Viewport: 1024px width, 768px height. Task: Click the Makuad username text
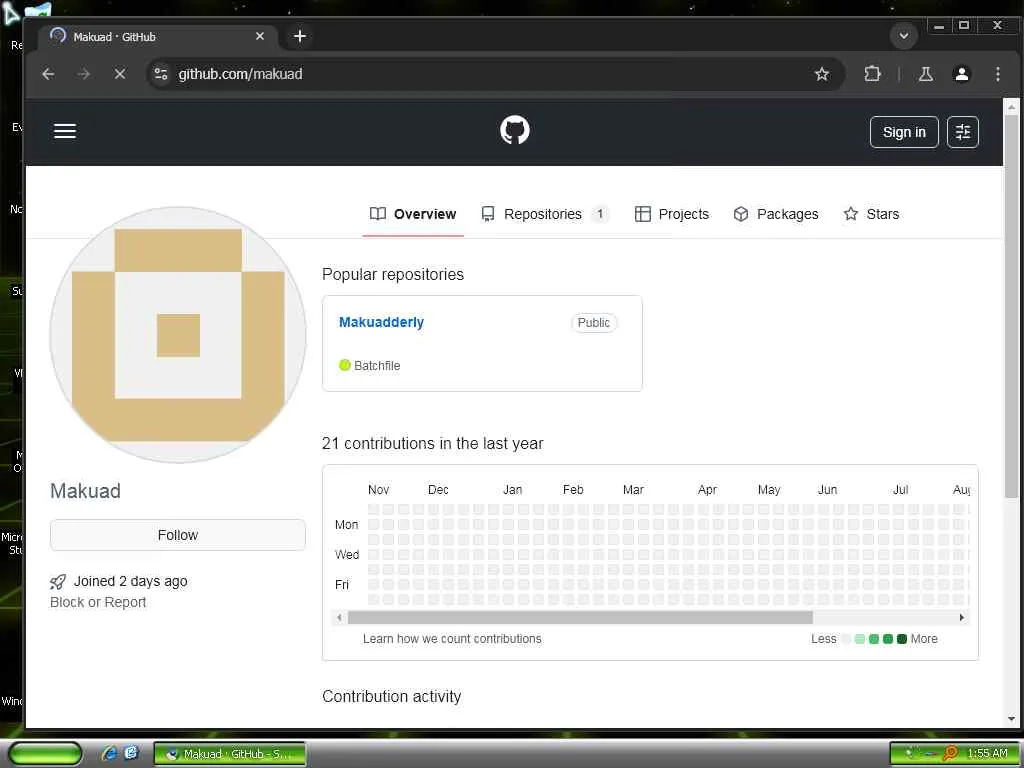(x=85, y=490)
